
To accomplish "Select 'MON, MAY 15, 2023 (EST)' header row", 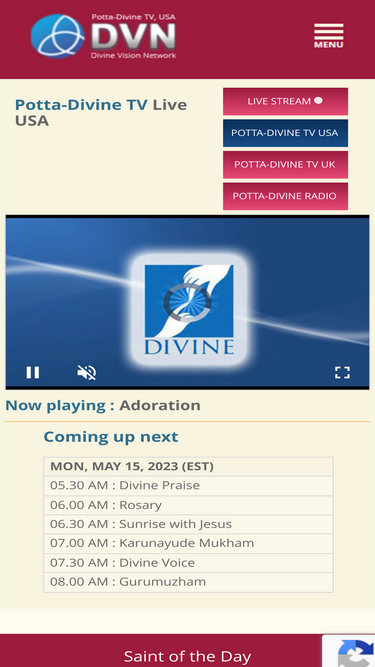I will point(188,467).
